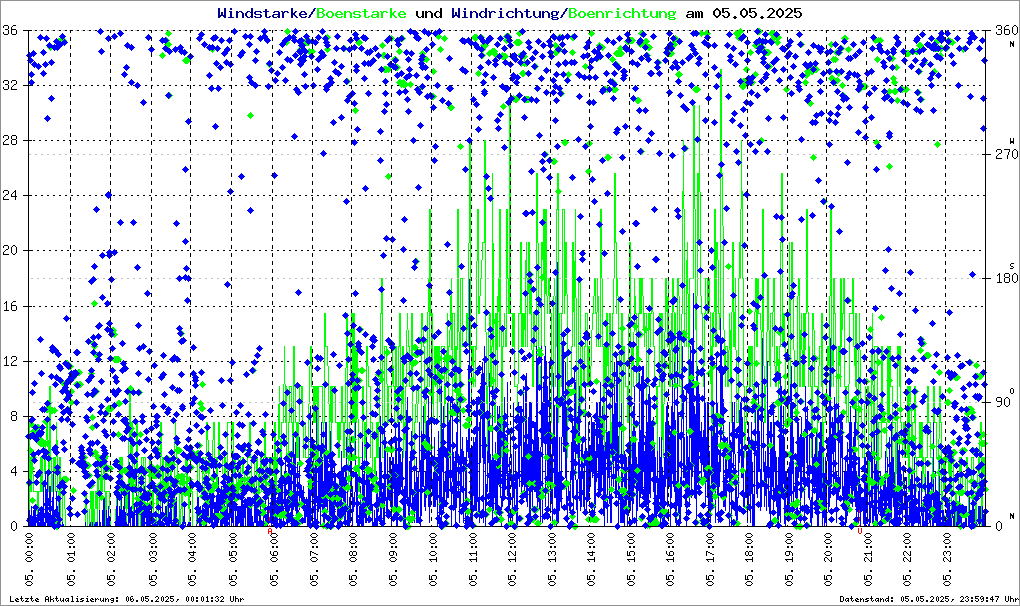Click the 'S' compass label above 180
Image resolution: width=1020 pixels, height=606 pixels.
coord(1012,266)
